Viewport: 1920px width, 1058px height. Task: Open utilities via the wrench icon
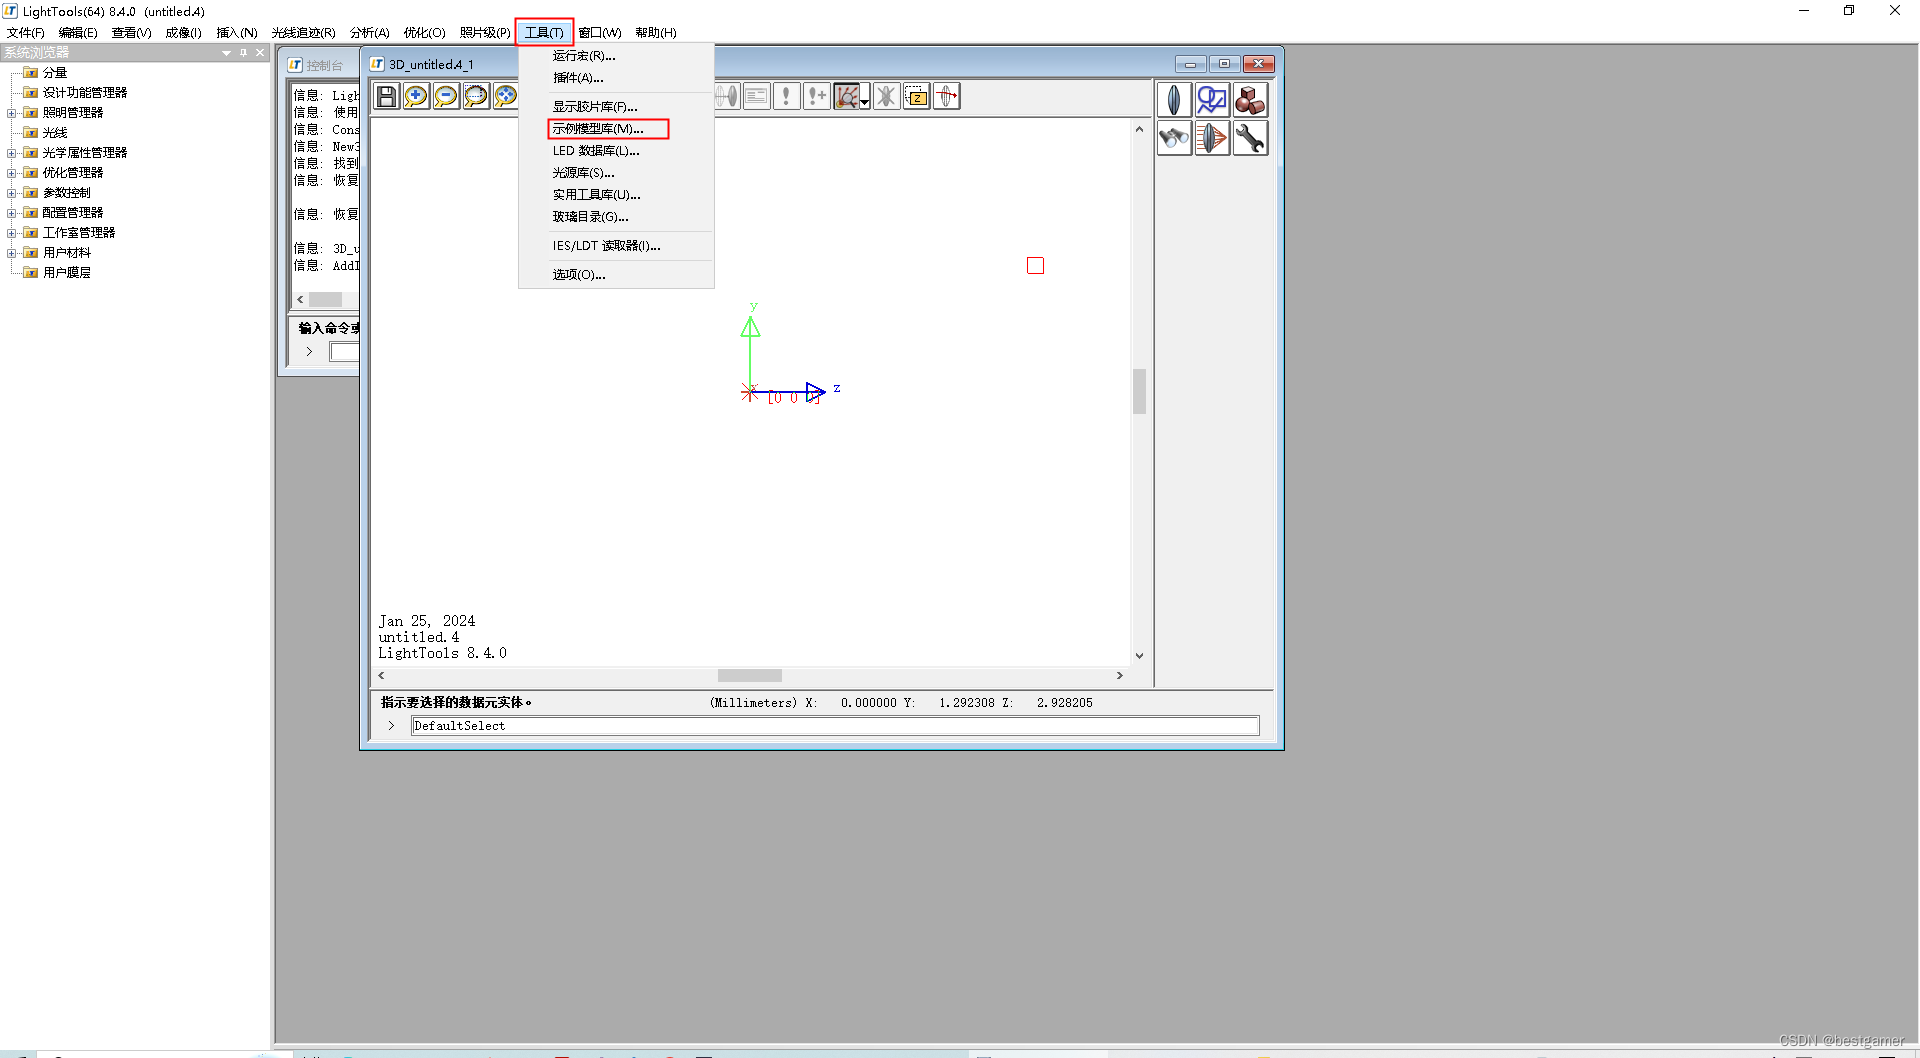coord(1251,139)
